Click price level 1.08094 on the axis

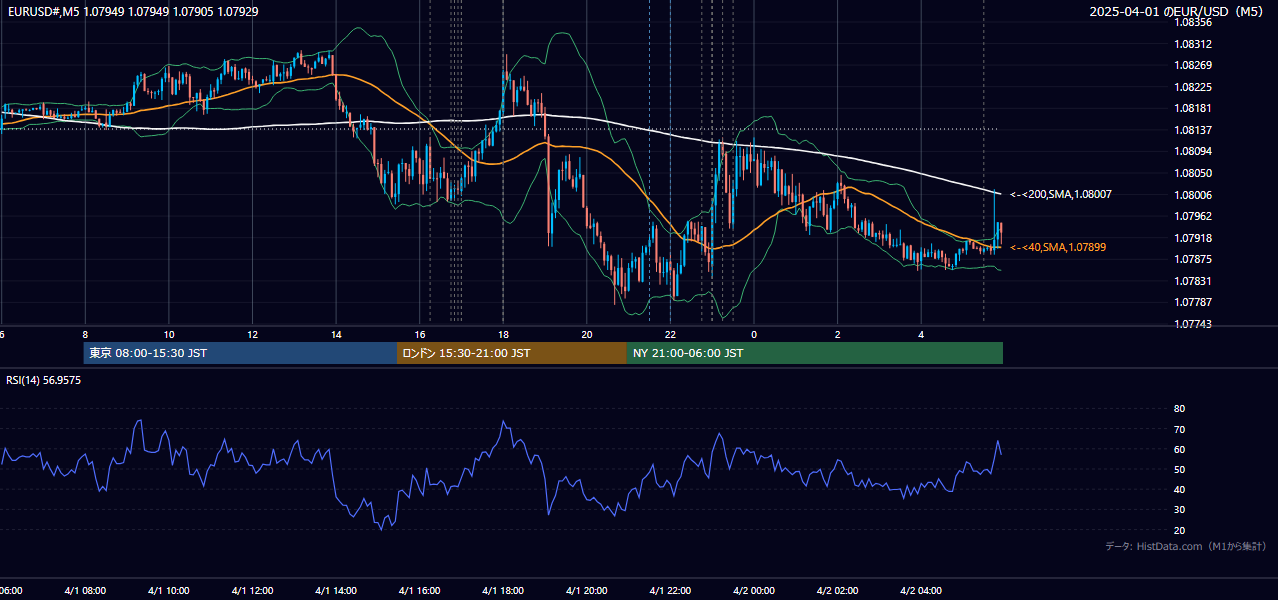tap(1193, 152)
